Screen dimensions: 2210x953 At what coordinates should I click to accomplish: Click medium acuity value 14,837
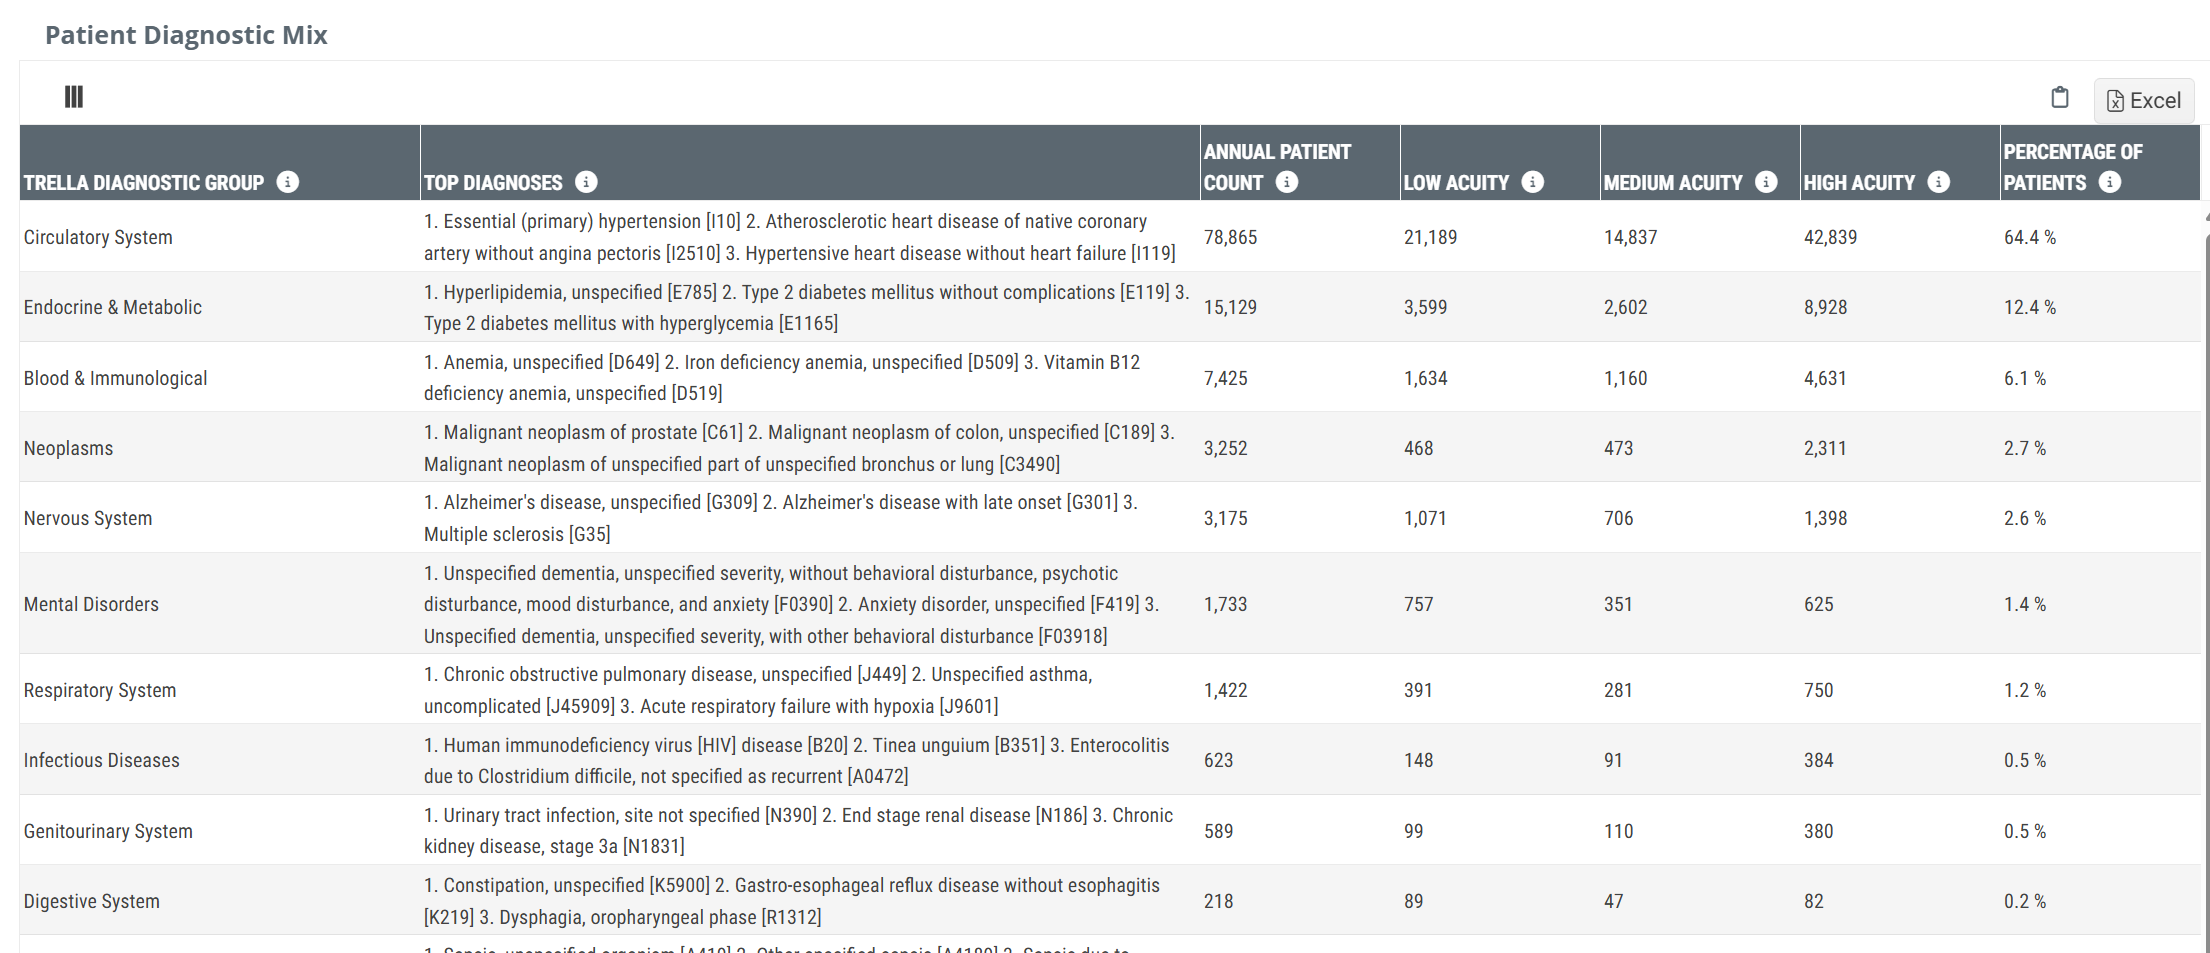tap(1631, 237)
